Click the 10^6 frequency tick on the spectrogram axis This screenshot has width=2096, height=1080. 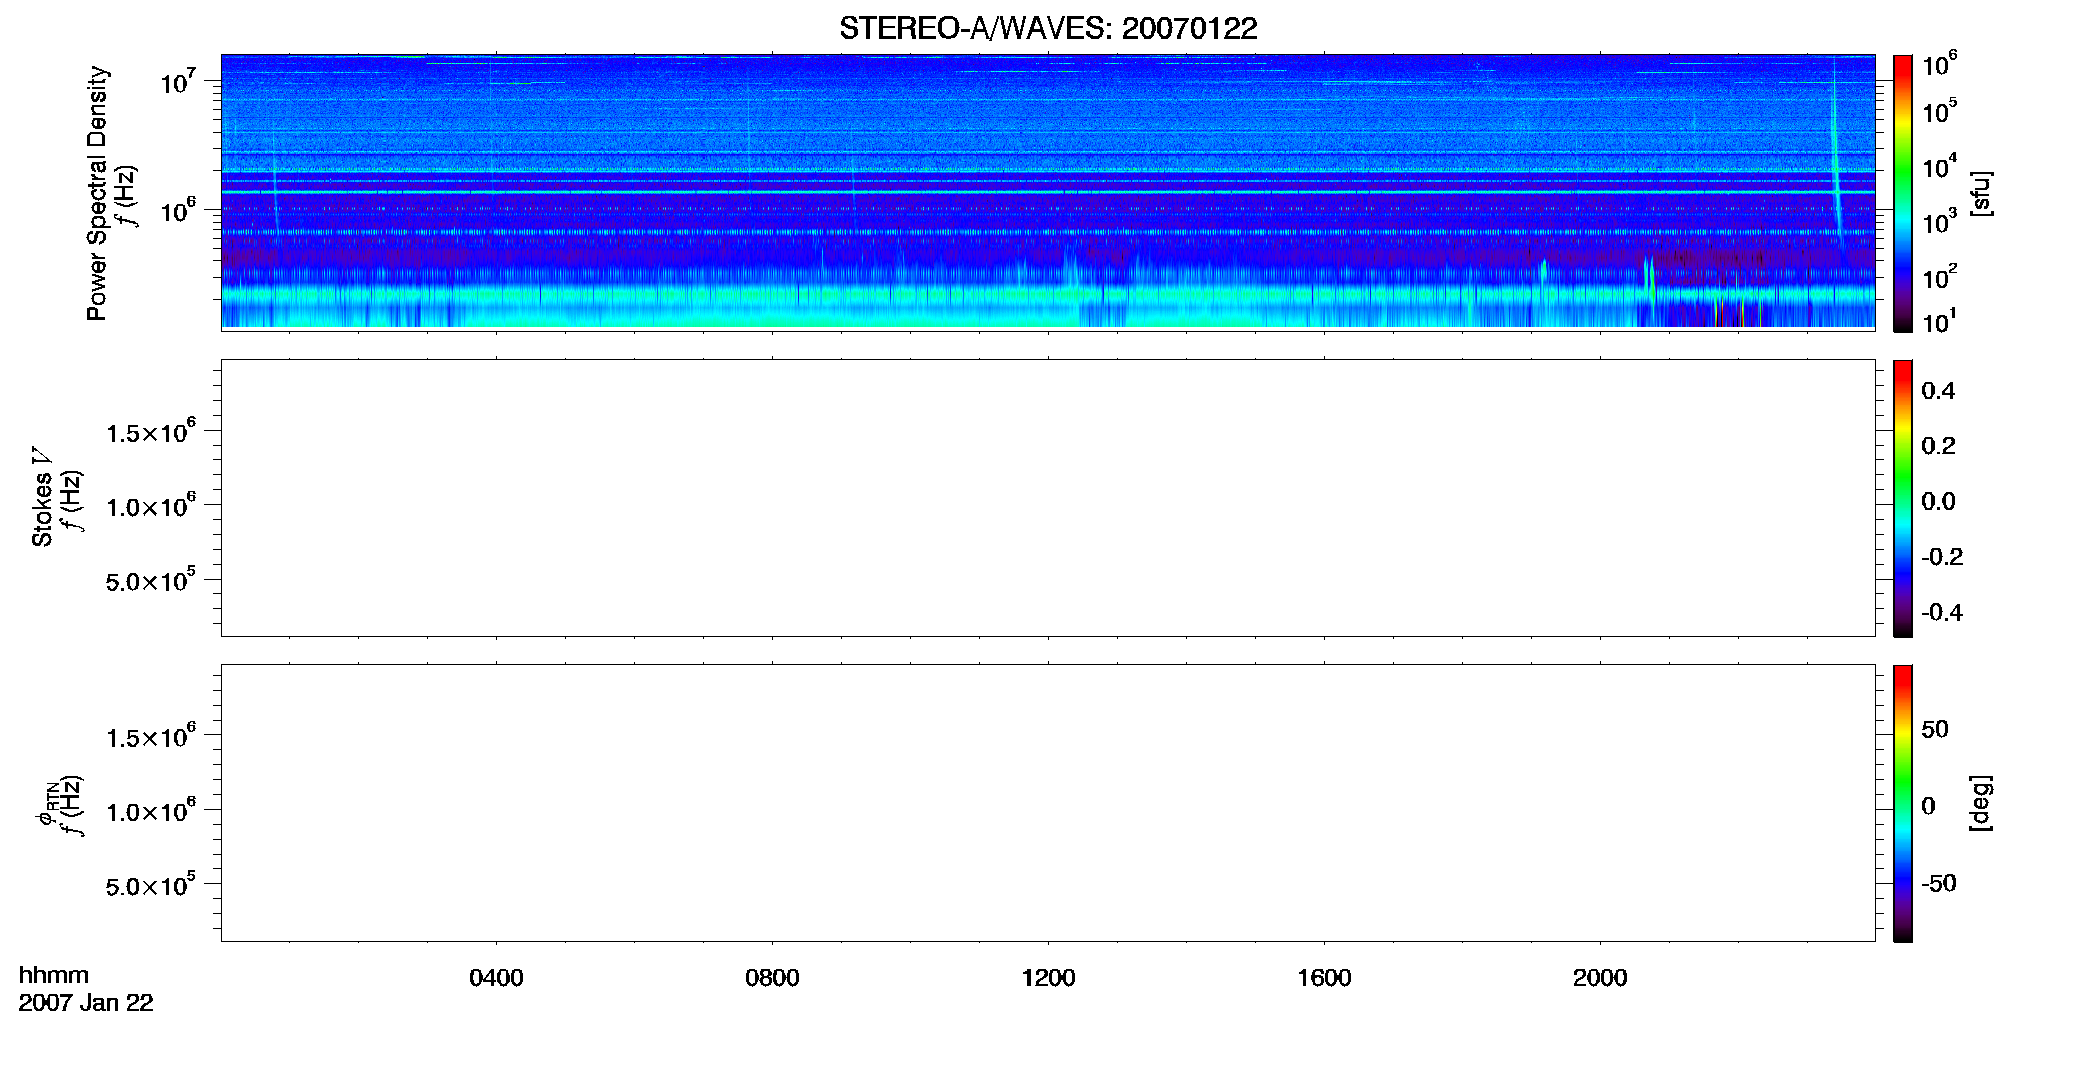178,210
